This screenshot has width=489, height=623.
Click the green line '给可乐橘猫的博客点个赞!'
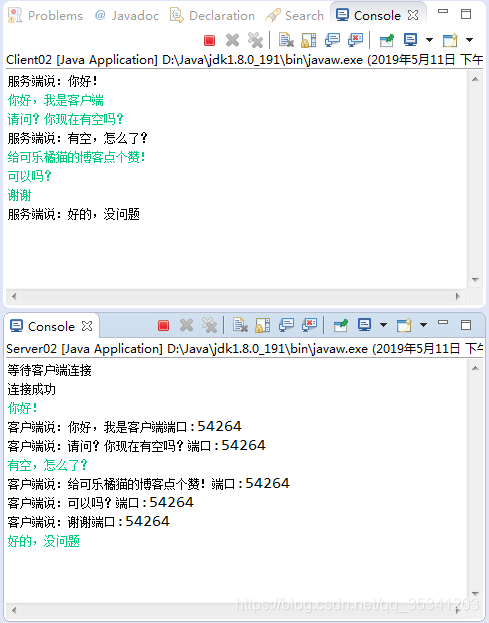77,157
